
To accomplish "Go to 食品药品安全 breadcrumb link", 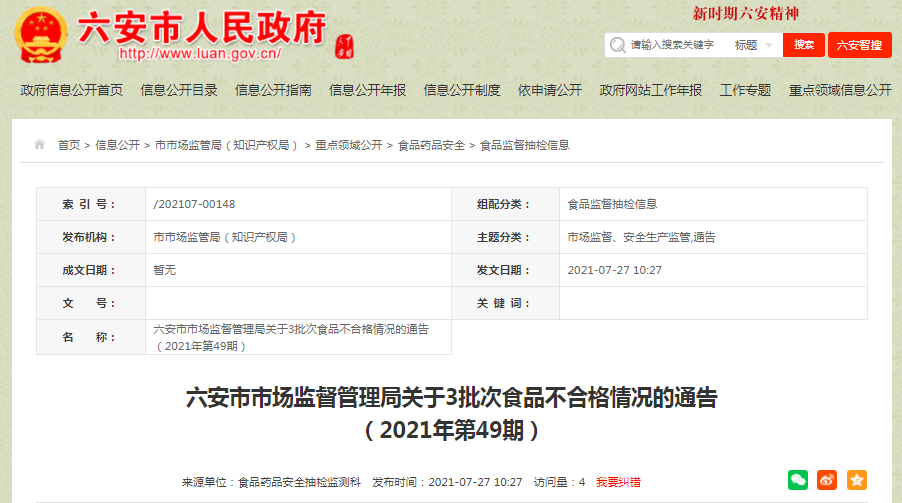I will (431, 145).
